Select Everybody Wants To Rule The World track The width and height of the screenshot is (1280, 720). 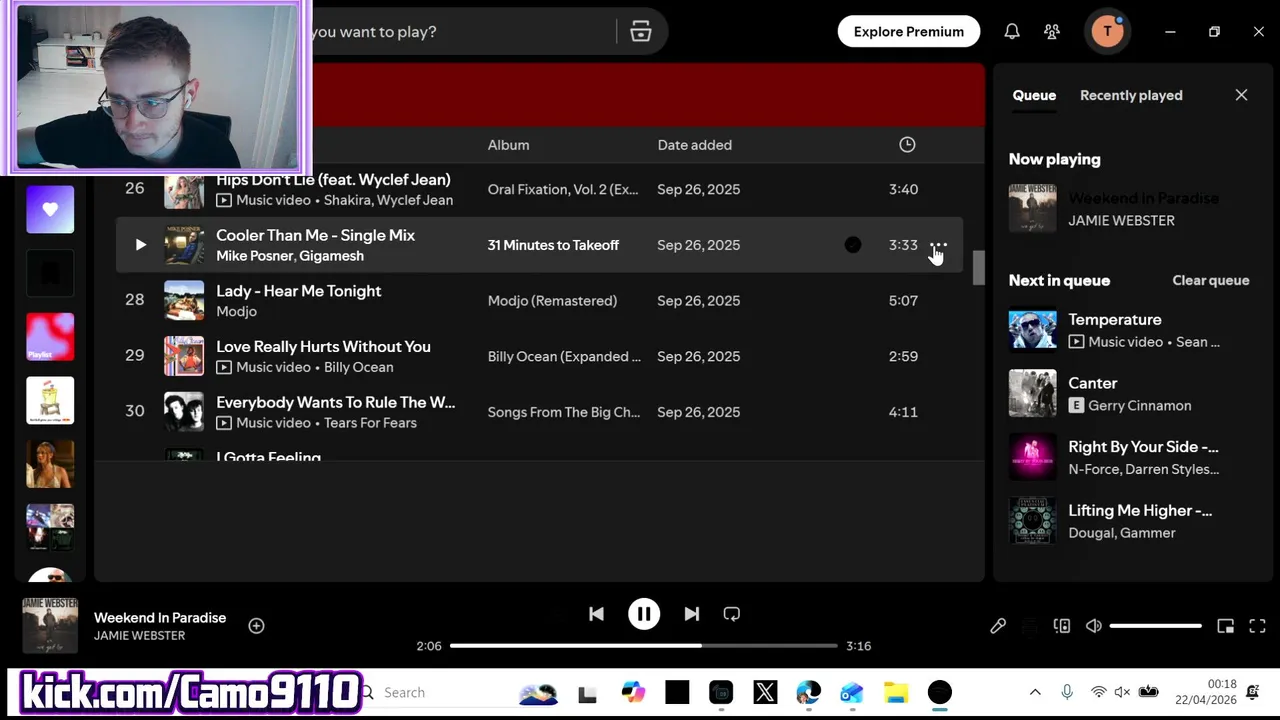(x=539, y=412)
